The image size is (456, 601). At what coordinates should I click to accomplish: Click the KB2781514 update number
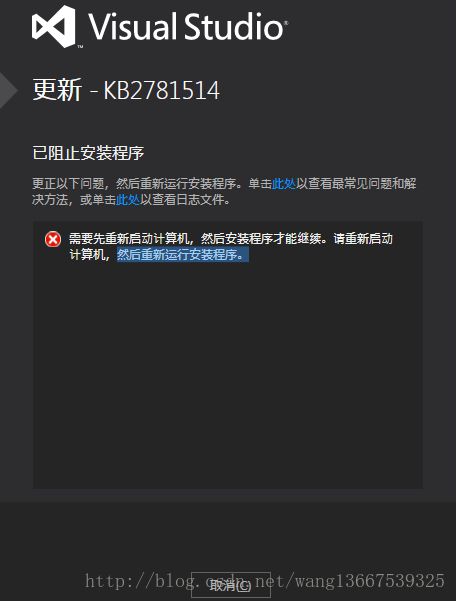coord(161,90)
